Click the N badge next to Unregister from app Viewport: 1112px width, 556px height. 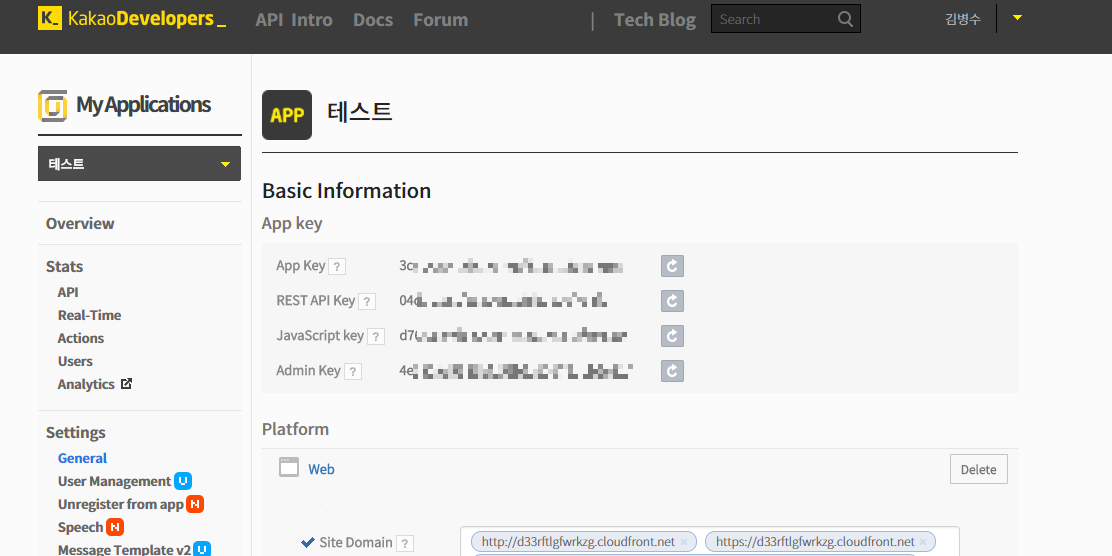click(196, 504)
